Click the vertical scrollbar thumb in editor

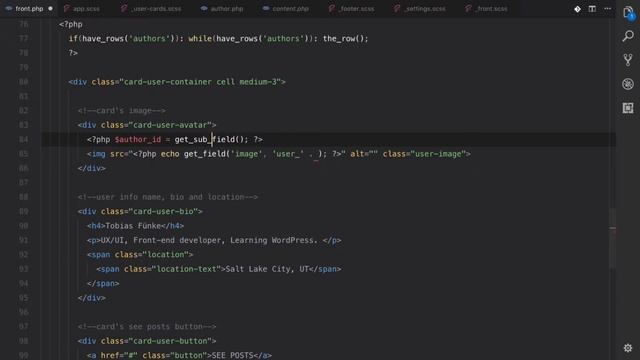coord(612,239)
